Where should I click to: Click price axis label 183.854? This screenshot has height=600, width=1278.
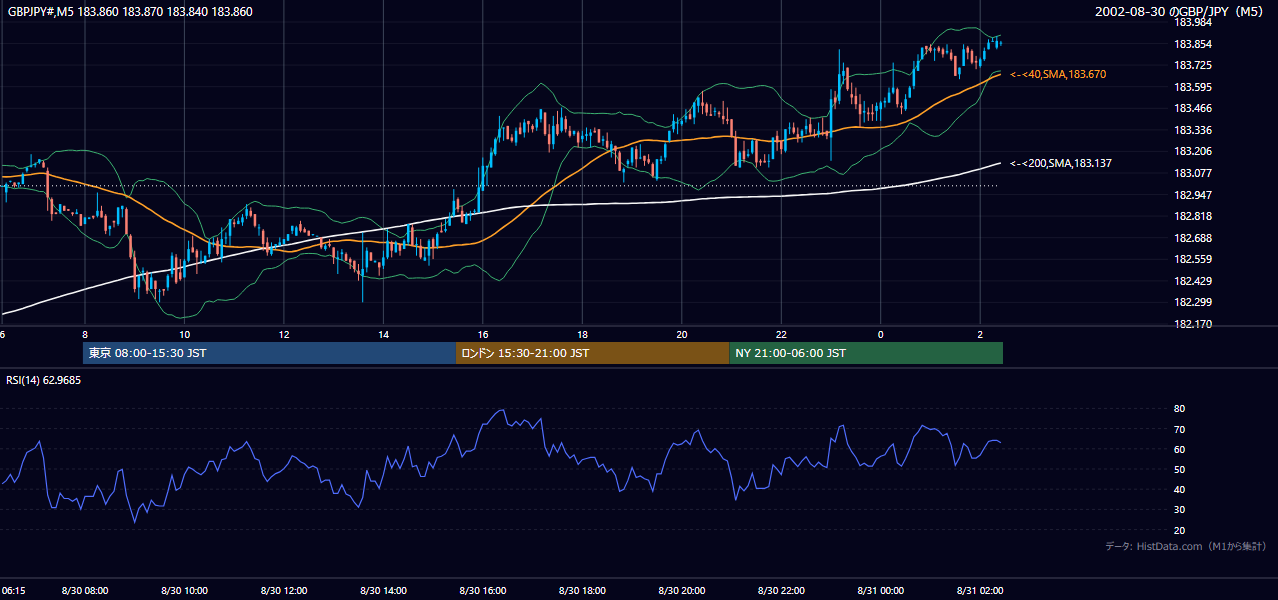pos(1194,44)
